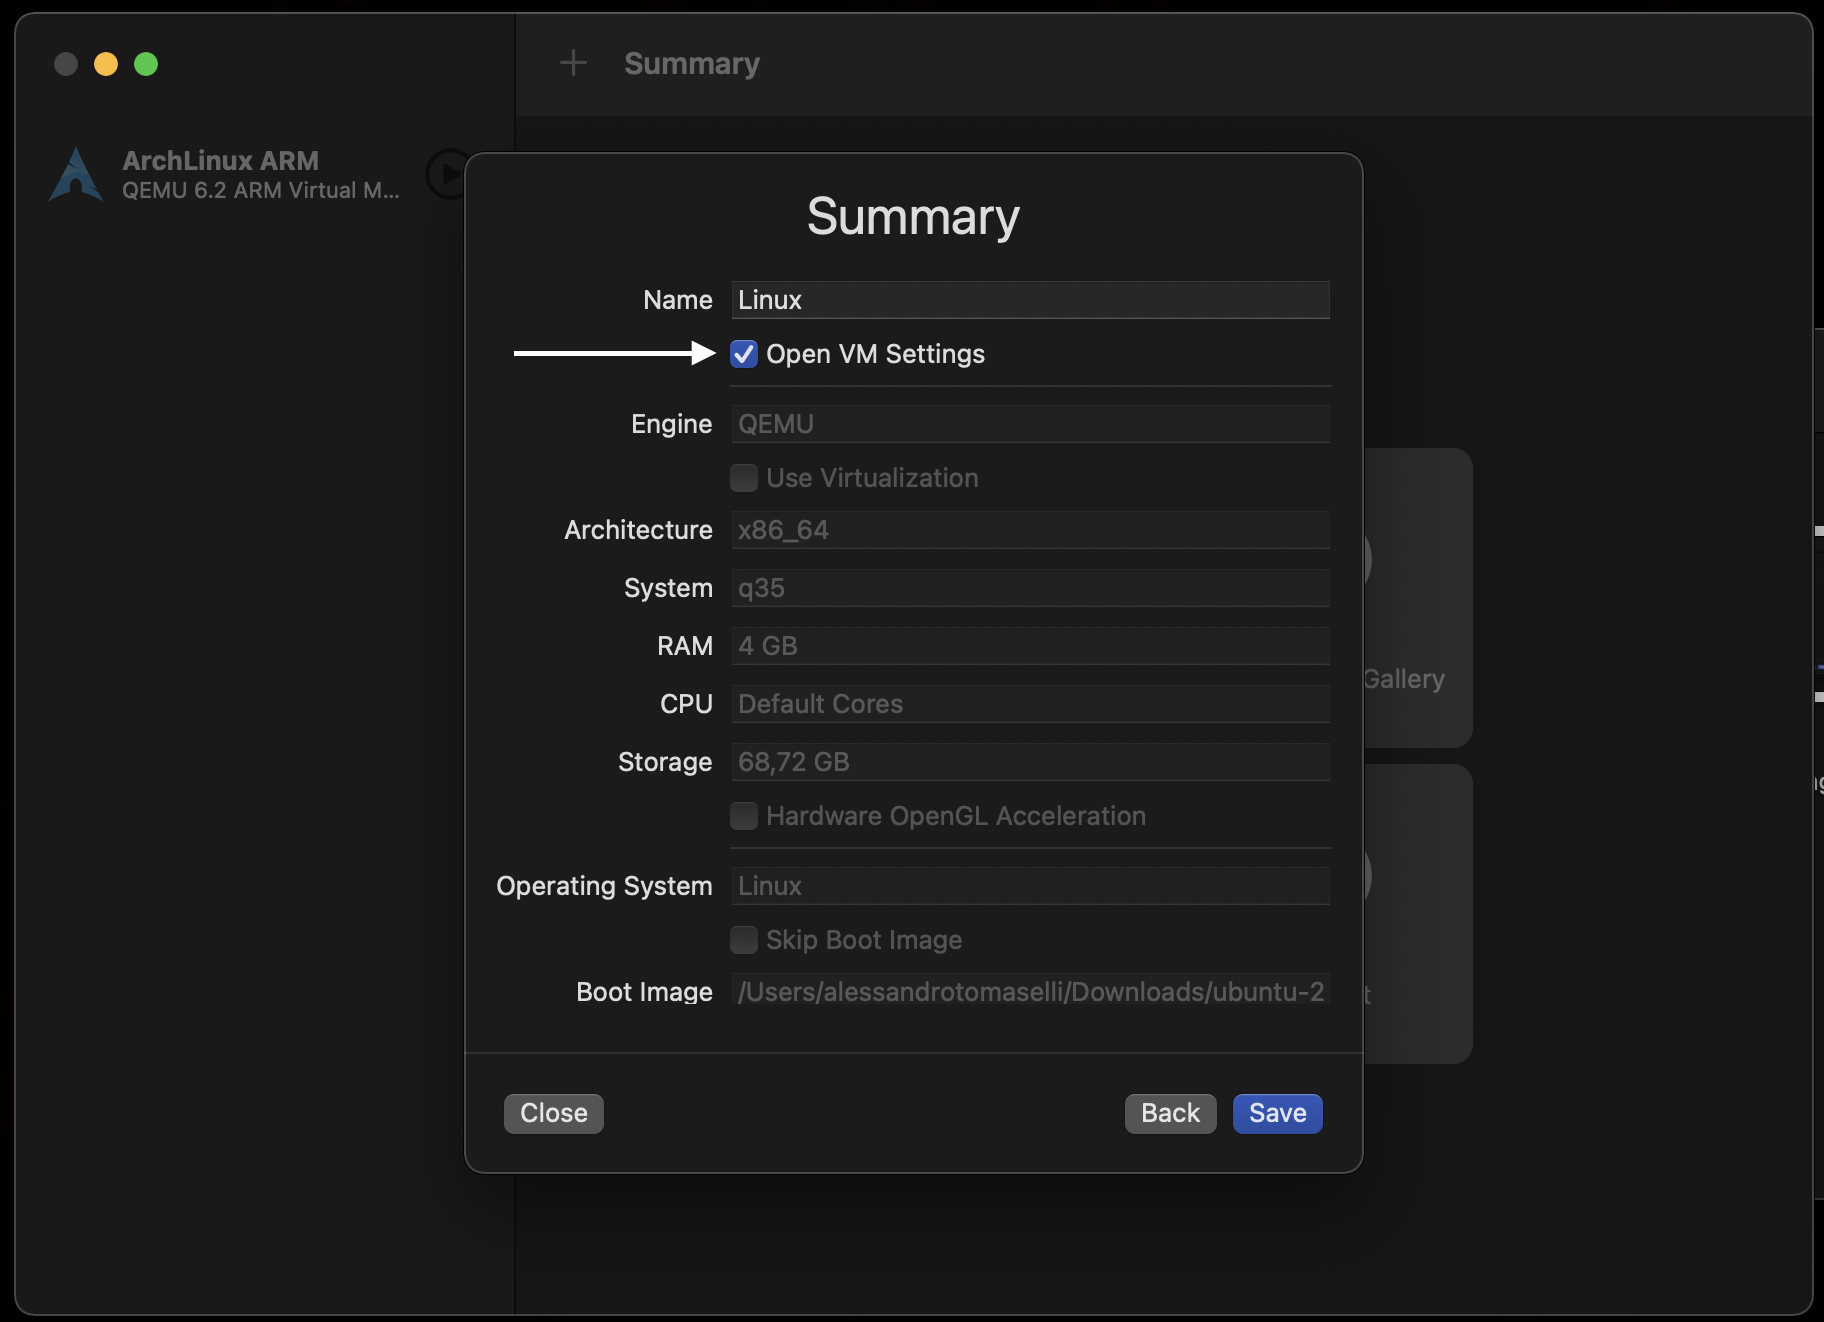
Task: Select the ArchLinux ARM logo in the sidebar
Action: coord(76,175)
